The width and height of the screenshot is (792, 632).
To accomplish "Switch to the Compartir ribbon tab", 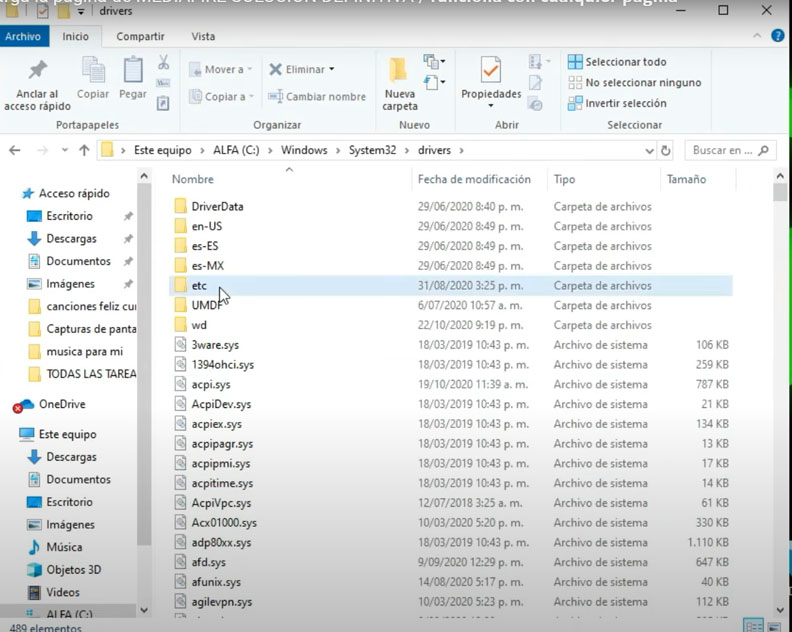I will point(140,36).
